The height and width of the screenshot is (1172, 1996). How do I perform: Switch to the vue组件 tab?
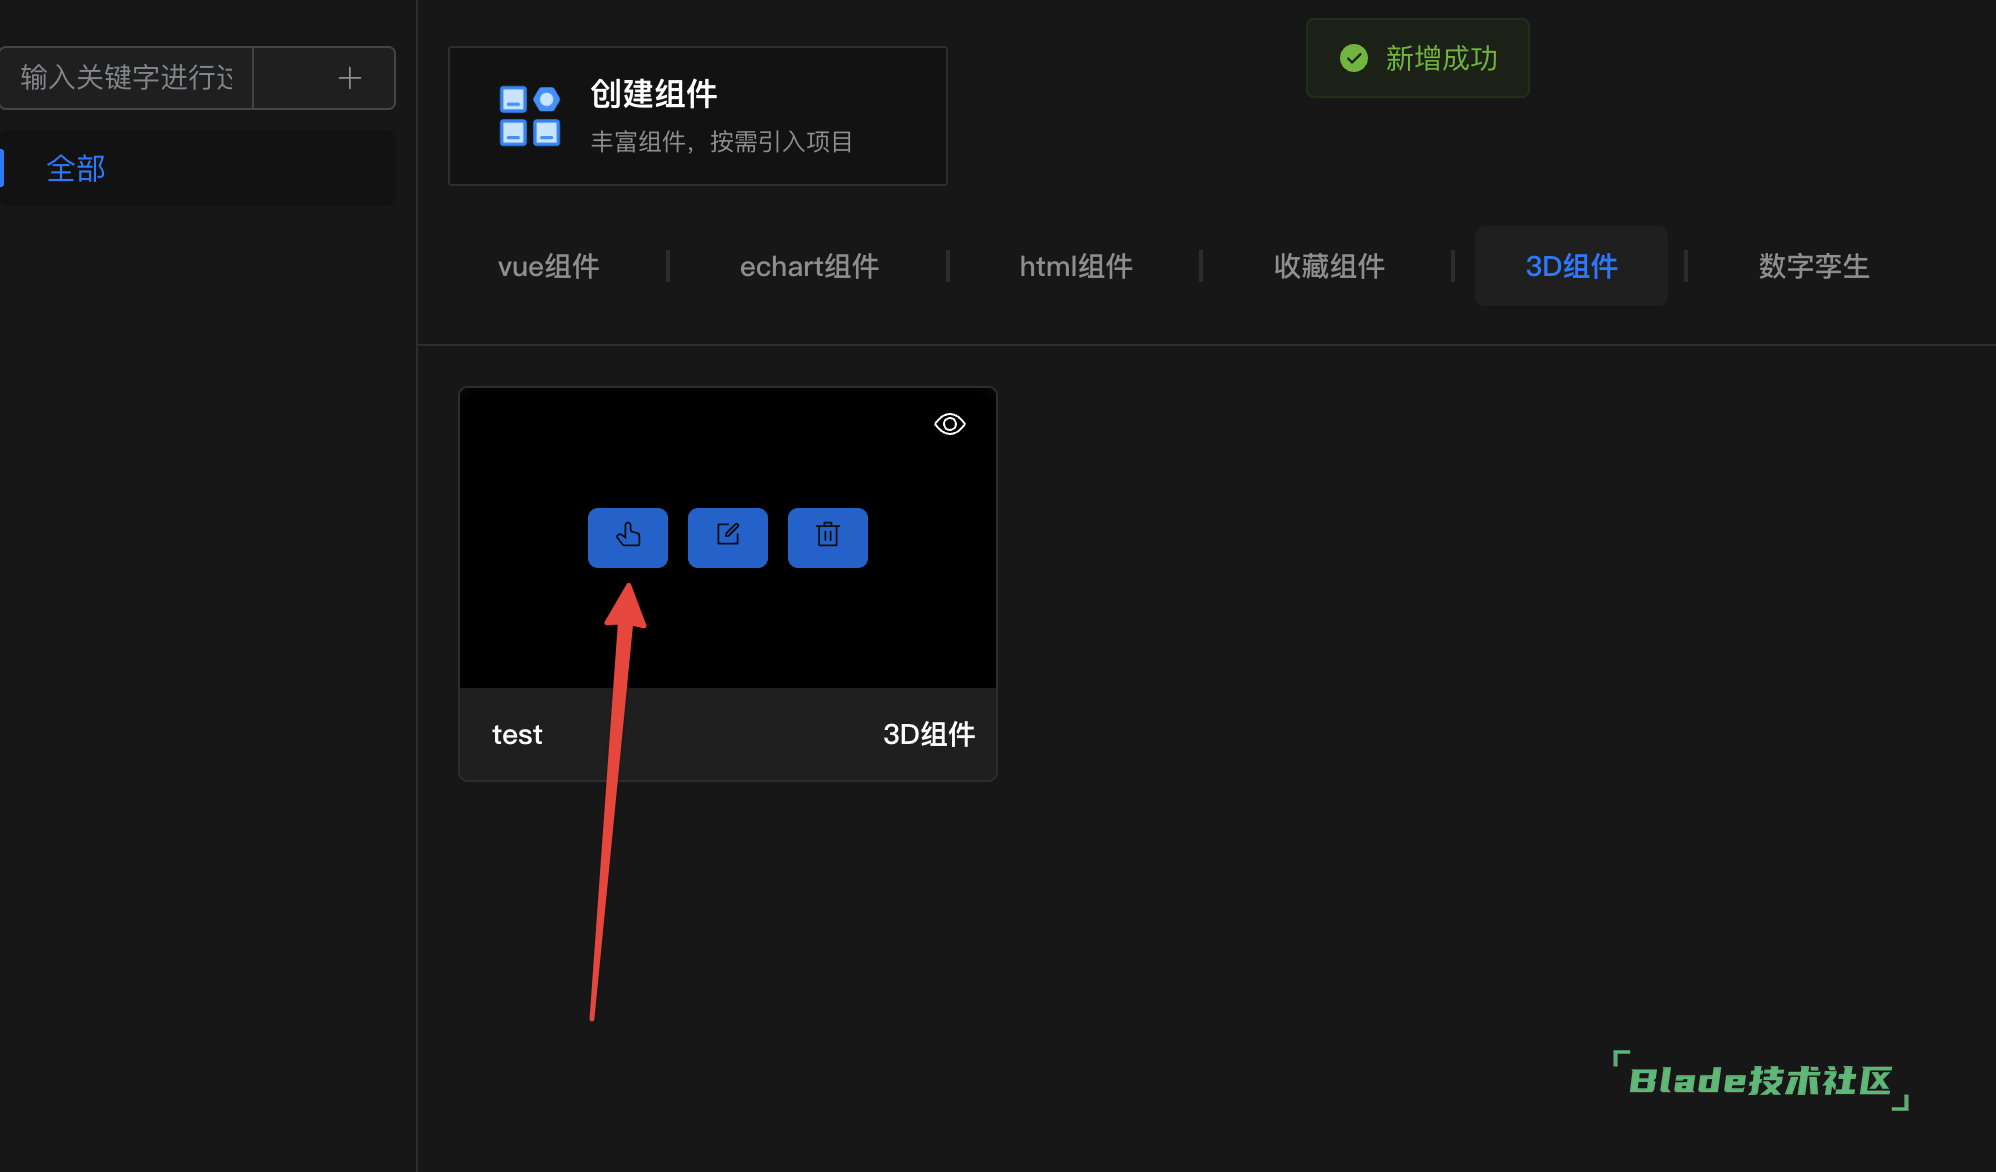click(x=548, y=266)
